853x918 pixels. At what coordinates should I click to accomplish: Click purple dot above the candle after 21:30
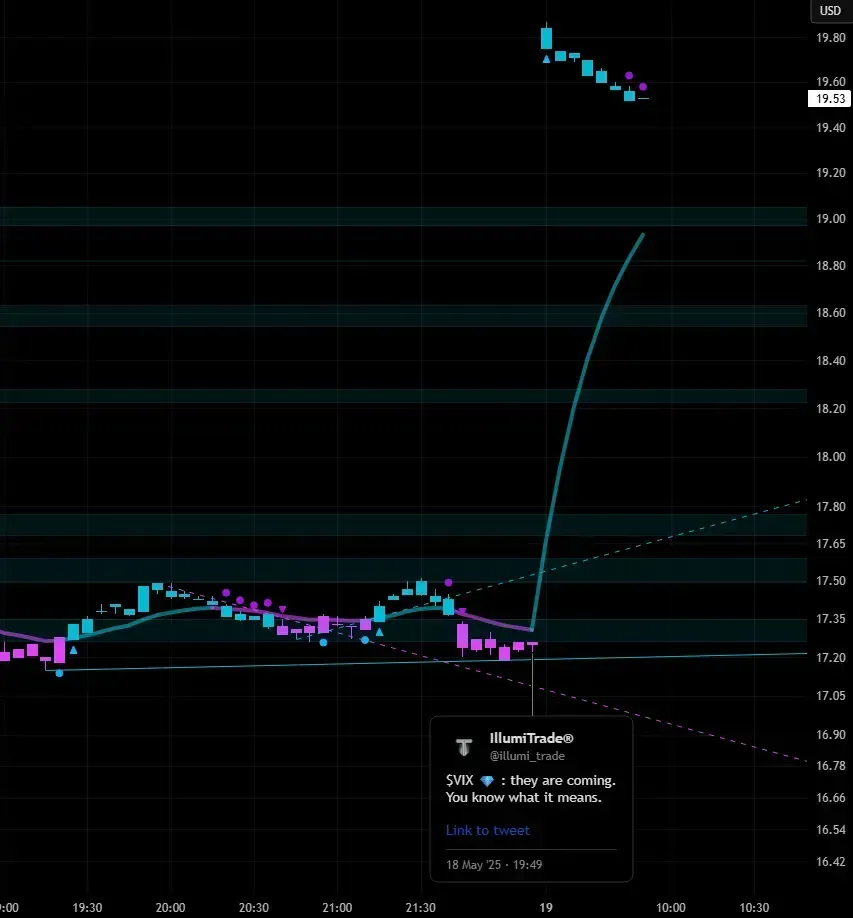[449, 582]
